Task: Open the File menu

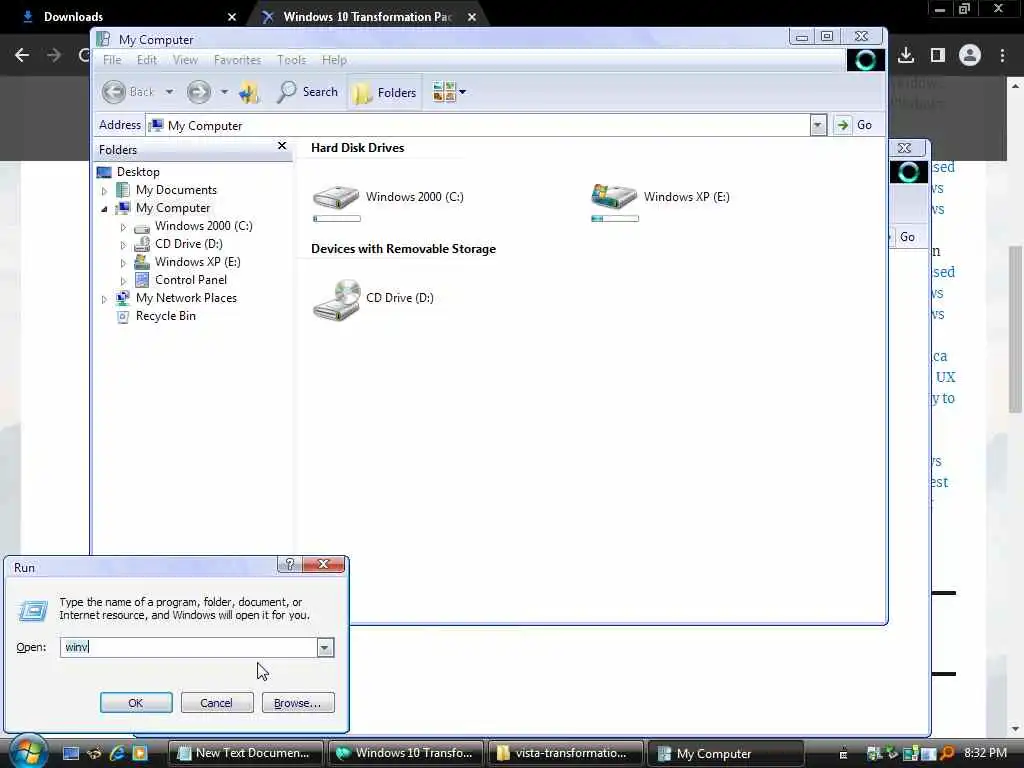Action: pos(112,60)
